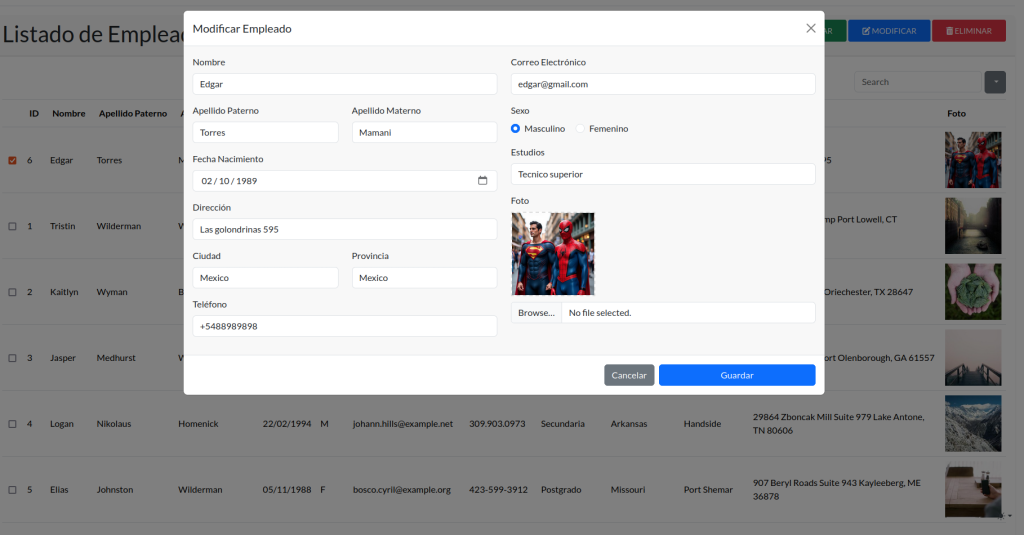Click the Nombre field containing Edgar
Viewport: 1024px width, 535px height.
coord(345,84)
